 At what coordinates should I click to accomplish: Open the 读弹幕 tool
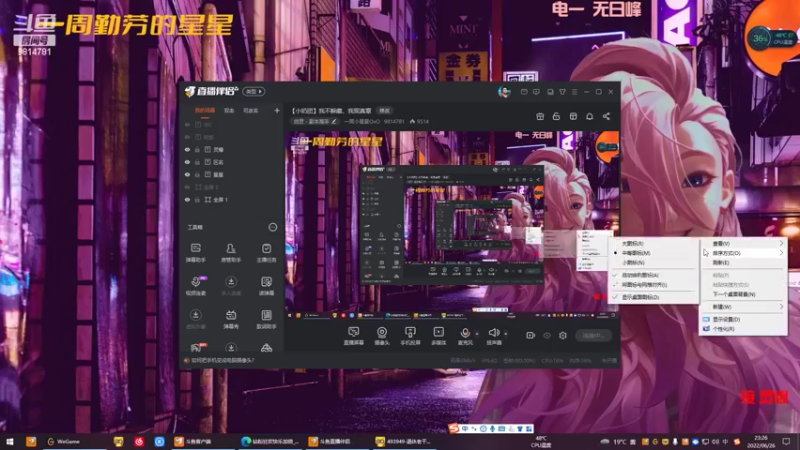266,286
